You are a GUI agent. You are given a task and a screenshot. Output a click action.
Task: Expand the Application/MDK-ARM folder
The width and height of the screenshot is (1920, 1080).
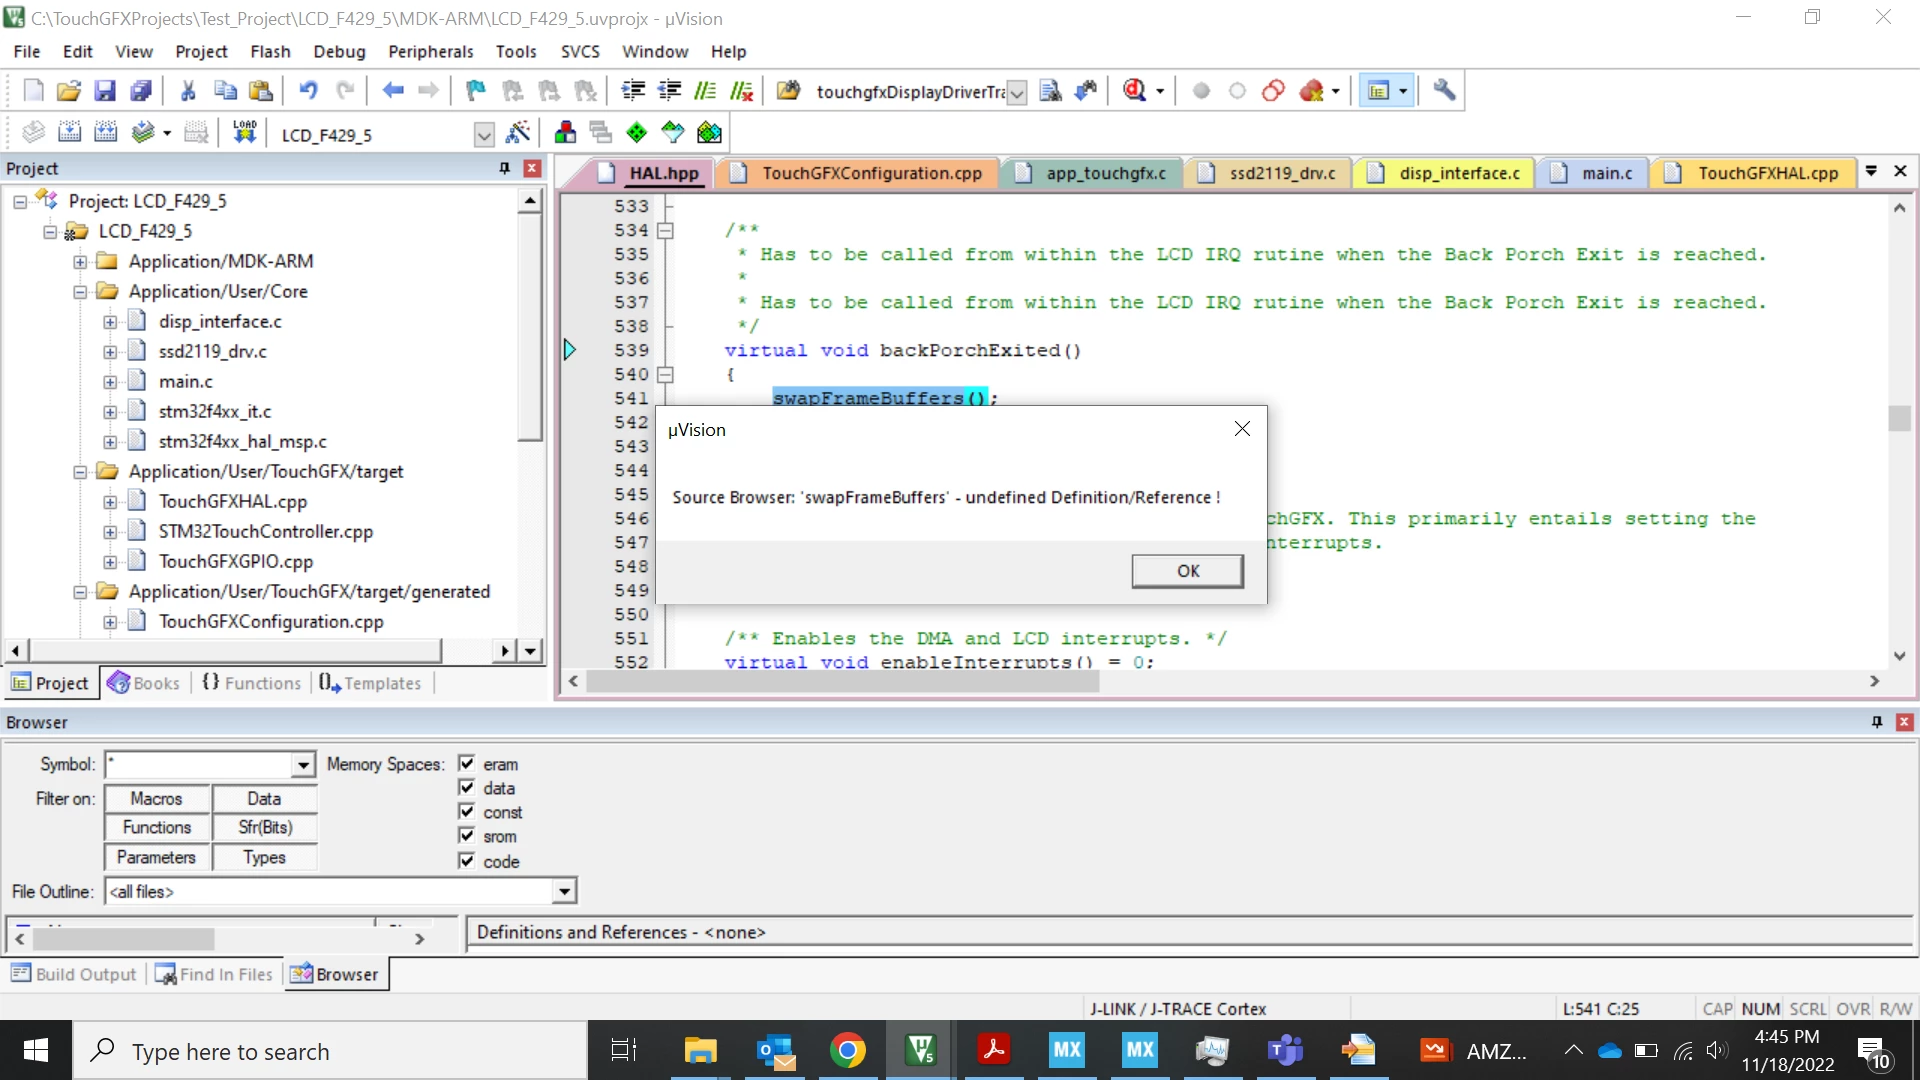(80, 262)
